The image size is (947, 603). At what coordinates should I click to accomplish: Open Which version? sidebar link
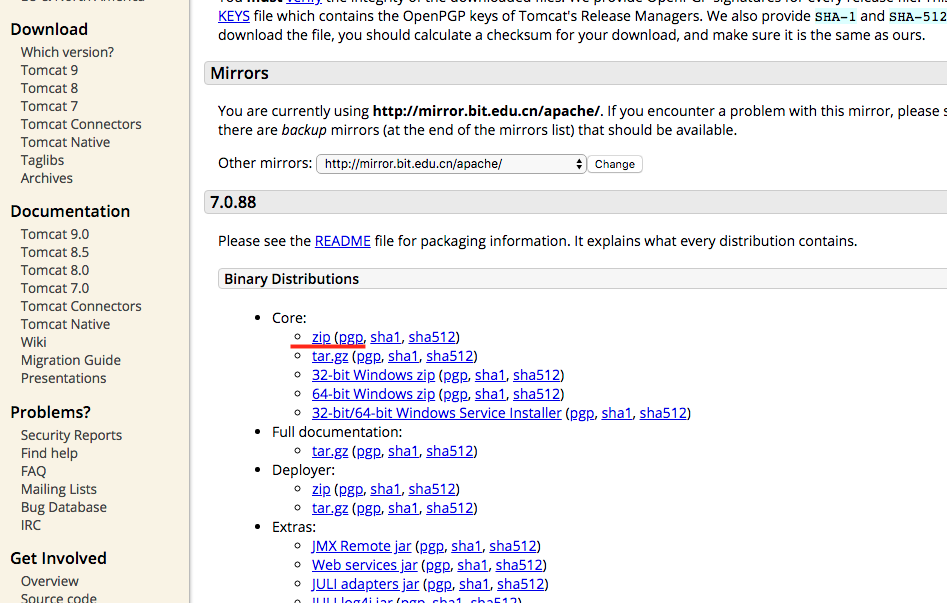[x=67, y=52]
